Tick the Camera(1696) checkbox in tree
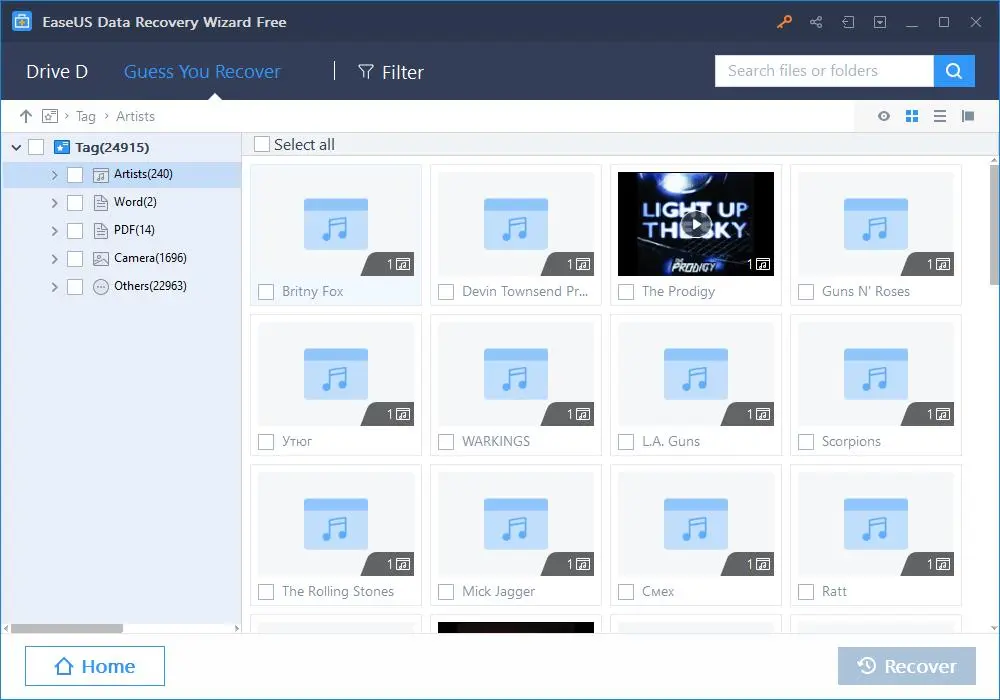This screenshot has width=1000, height=700. [x=75, y=259]
